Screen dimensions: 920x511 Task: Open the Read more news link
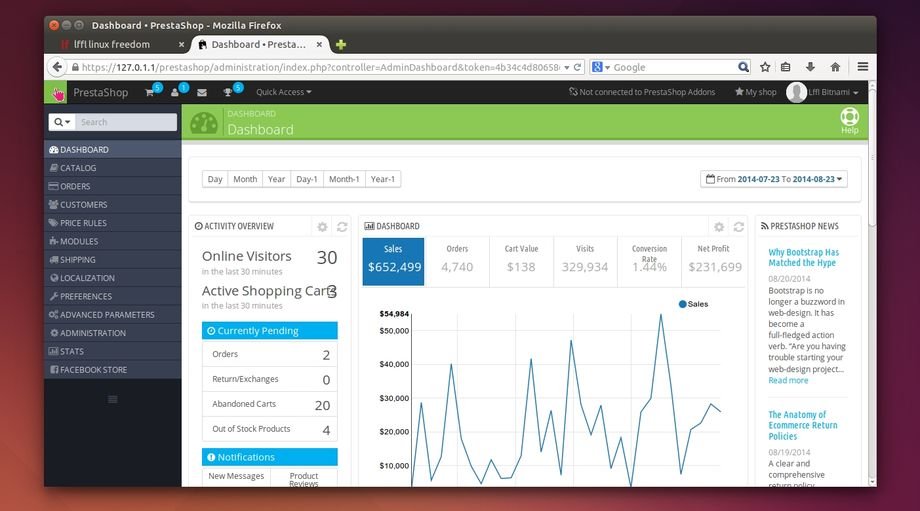pyautogui.click(x=788, y=380)
